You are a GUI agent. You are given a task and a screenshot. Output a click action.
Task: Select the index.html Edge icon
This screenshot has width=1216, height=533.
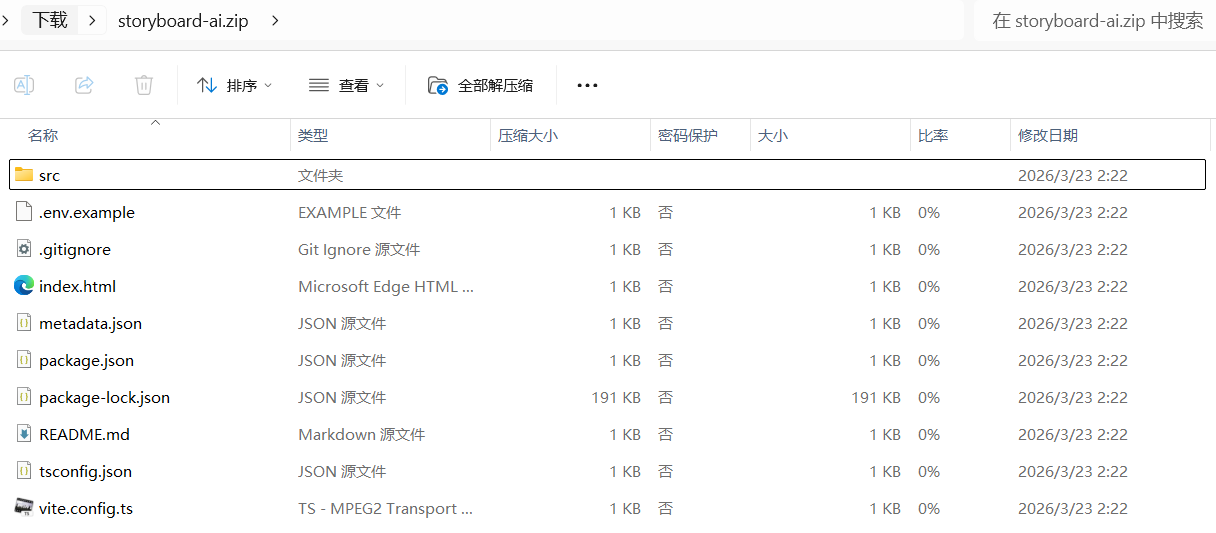24,286
